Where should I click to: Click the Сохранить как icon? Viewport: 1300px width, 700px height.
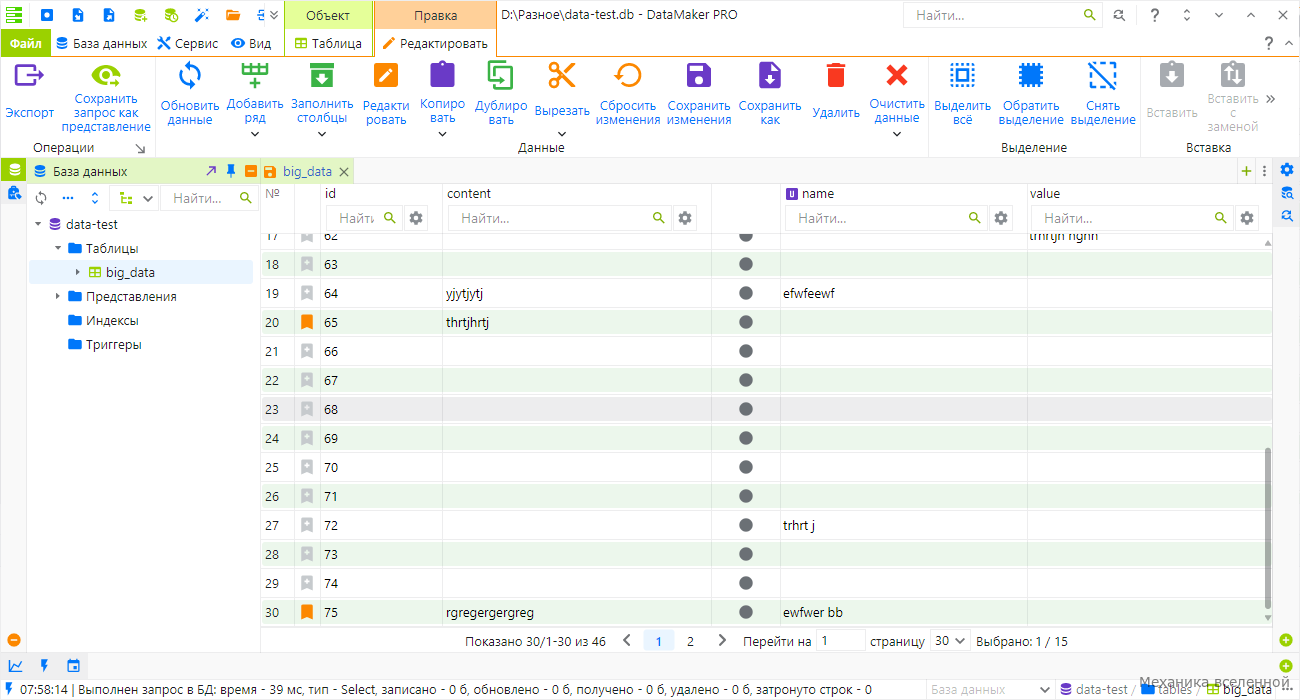pyautogui.click(x=770, y=75)
